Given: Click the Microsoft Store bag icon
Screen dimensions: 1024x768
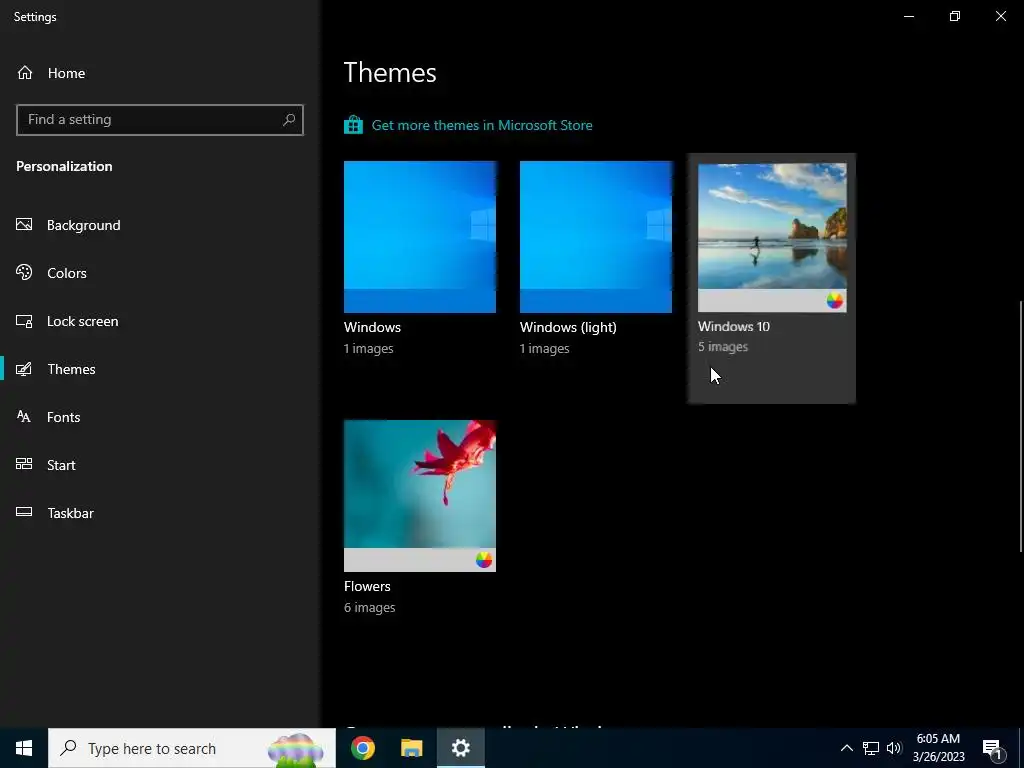Looking at the screenshot, I should point(353,125).
